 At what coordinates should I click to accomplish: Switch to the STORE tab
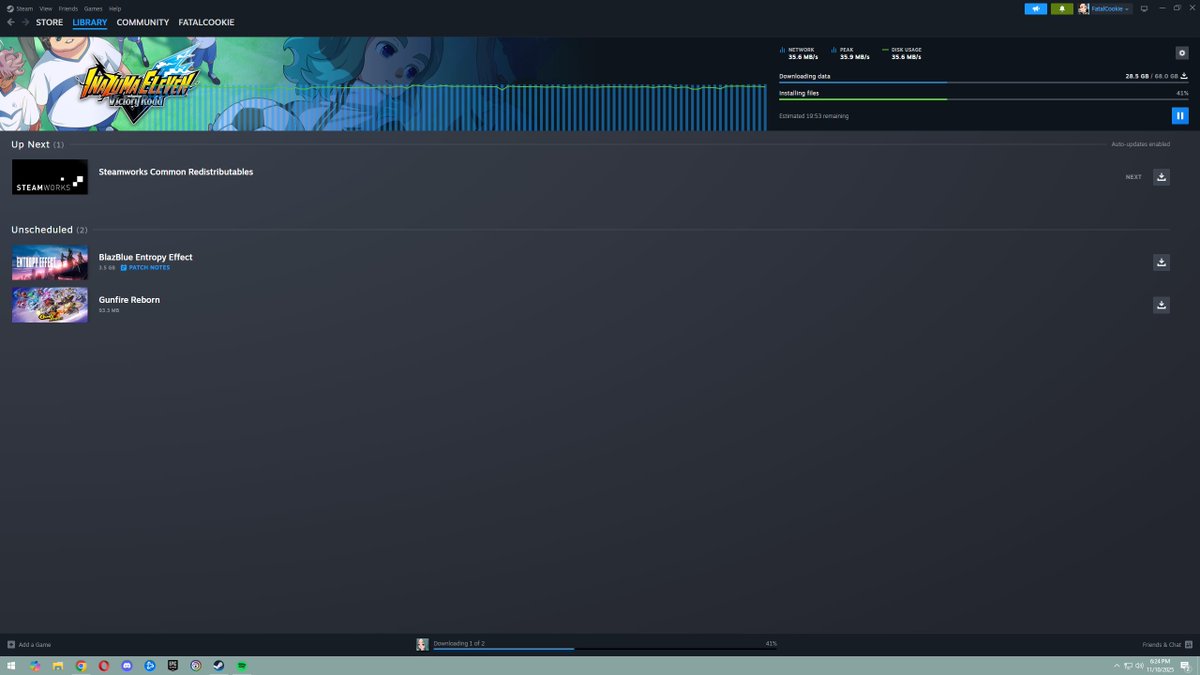coord(49,22)
